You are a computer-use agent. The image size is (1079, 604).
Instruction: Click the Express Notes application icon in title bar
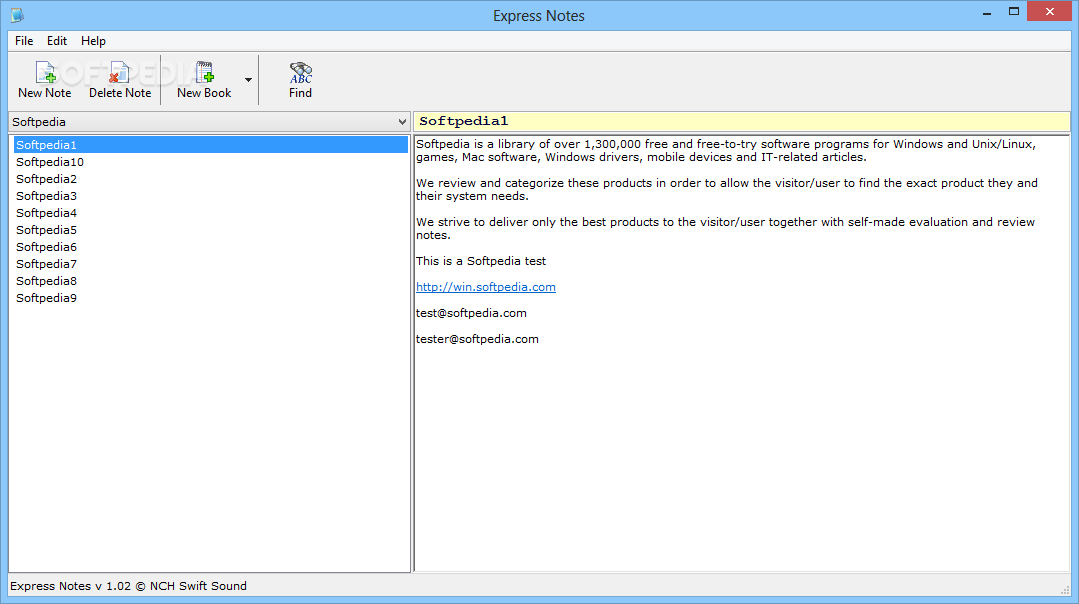coord(17,15)
